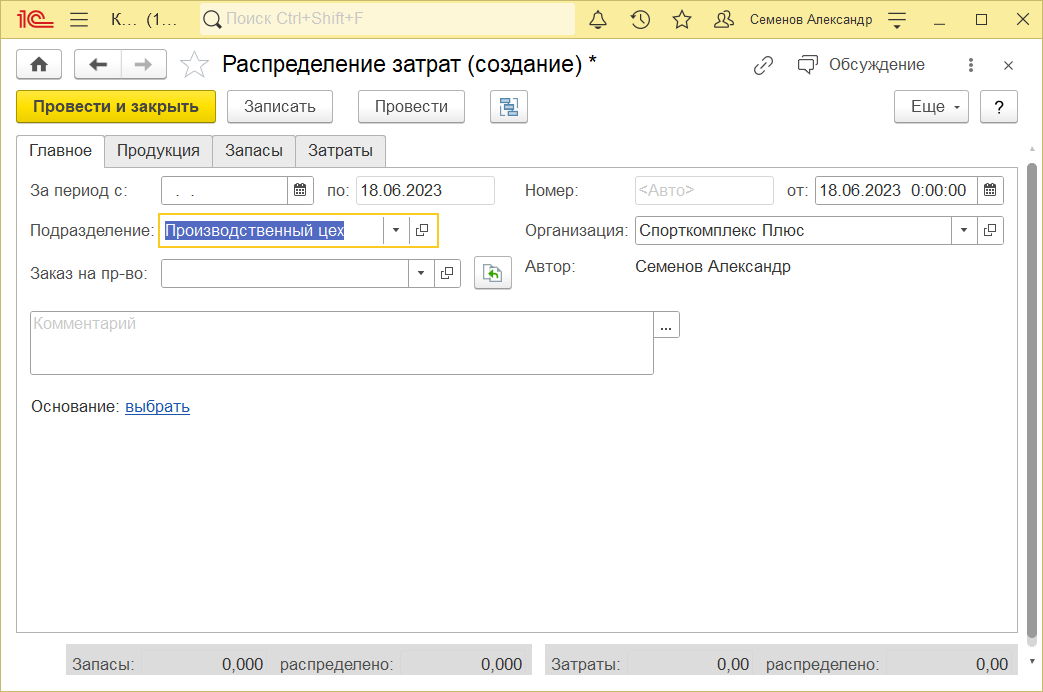Image resolution: width=1043 pixels, height=692 pixels.
Task: Click the vertical scrollbar on right
Action: (x=1032, y=399)
